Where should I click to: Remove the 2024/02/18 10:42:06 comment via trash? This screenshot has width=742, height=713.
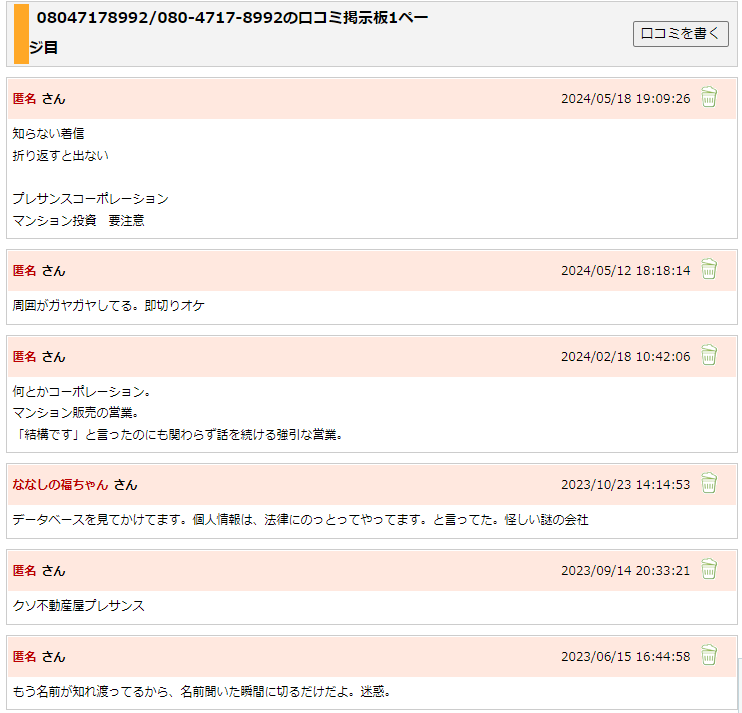click(x=709, y=355)
